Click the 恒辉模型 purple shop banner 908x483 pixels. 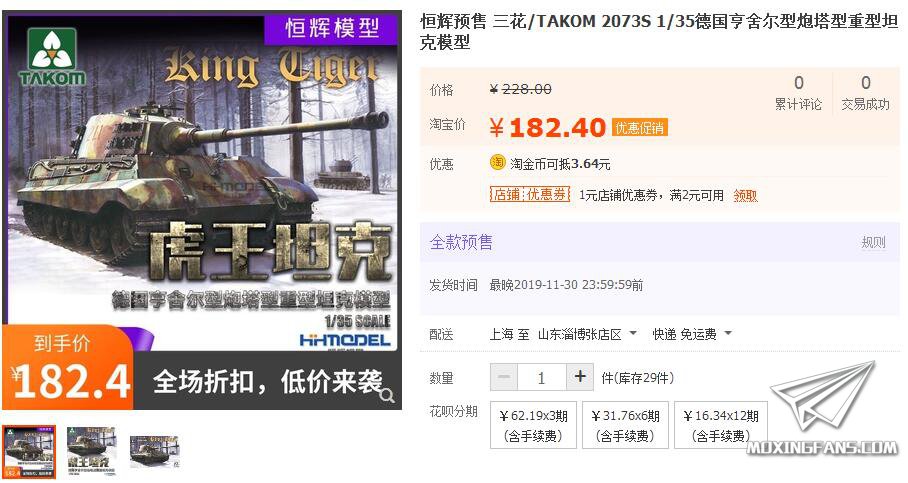pos(332,28)
